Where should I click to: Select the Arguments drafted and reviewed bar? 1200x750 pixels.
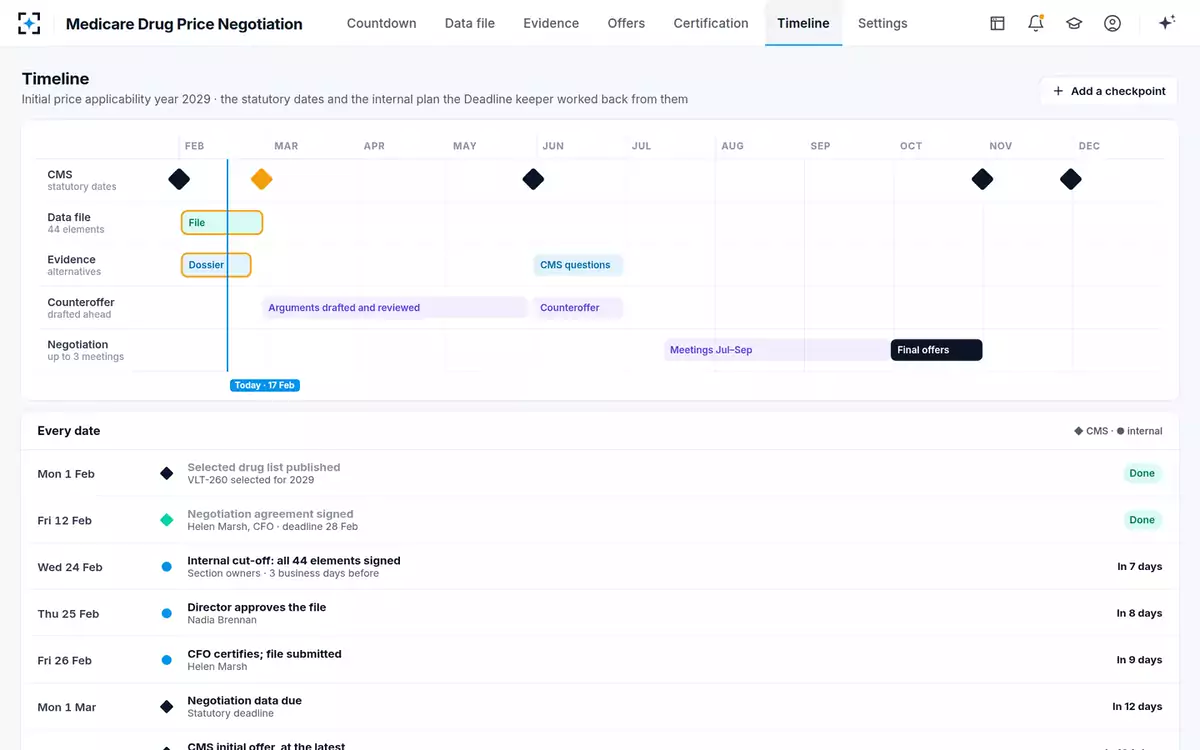pyautogui.click(x=394, y=308)
